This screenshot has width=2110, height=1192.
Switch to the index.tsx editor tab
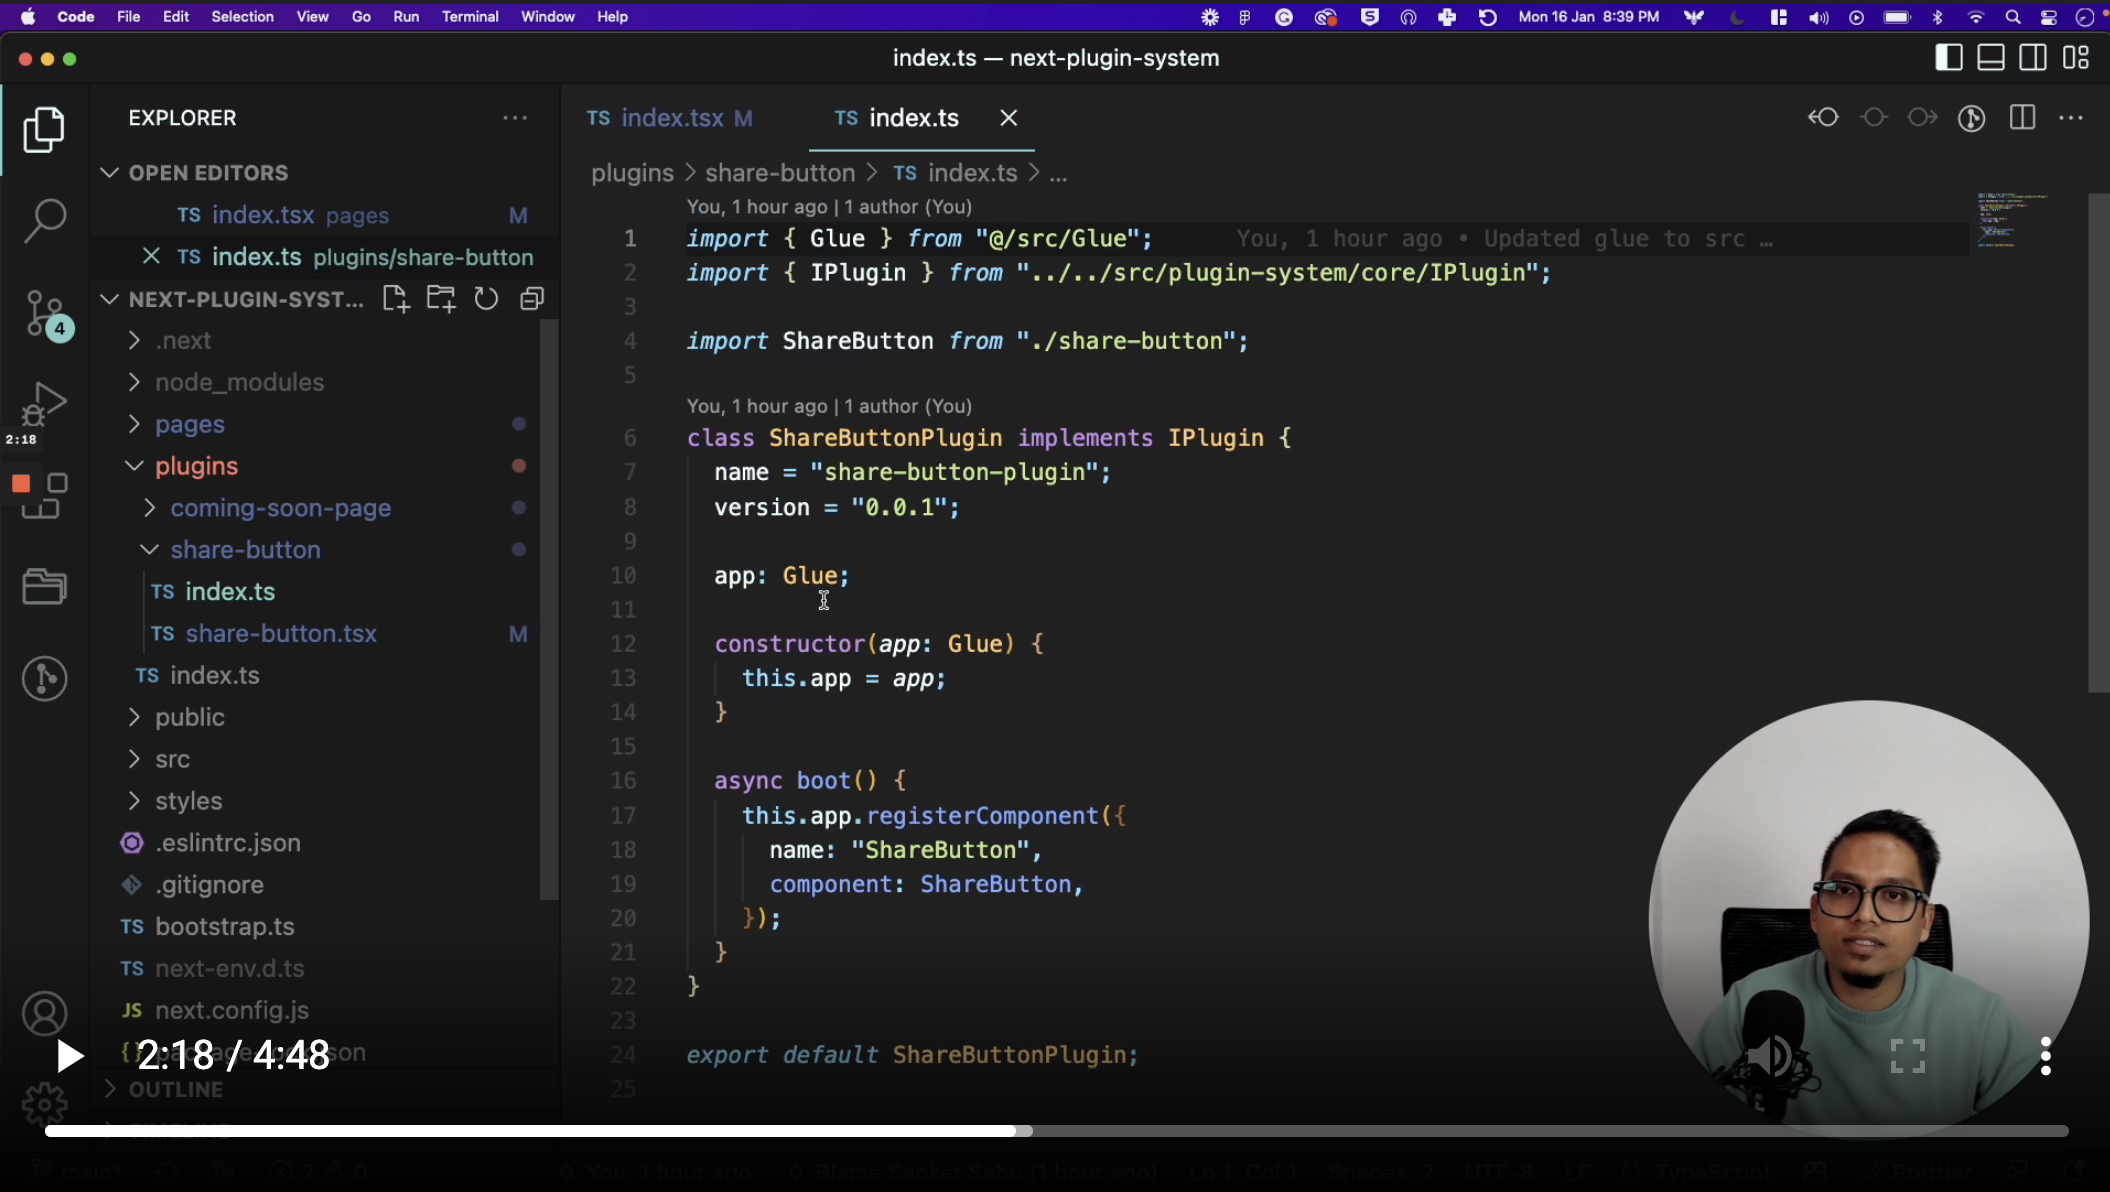pyautogui.click(x=671, y=118)
